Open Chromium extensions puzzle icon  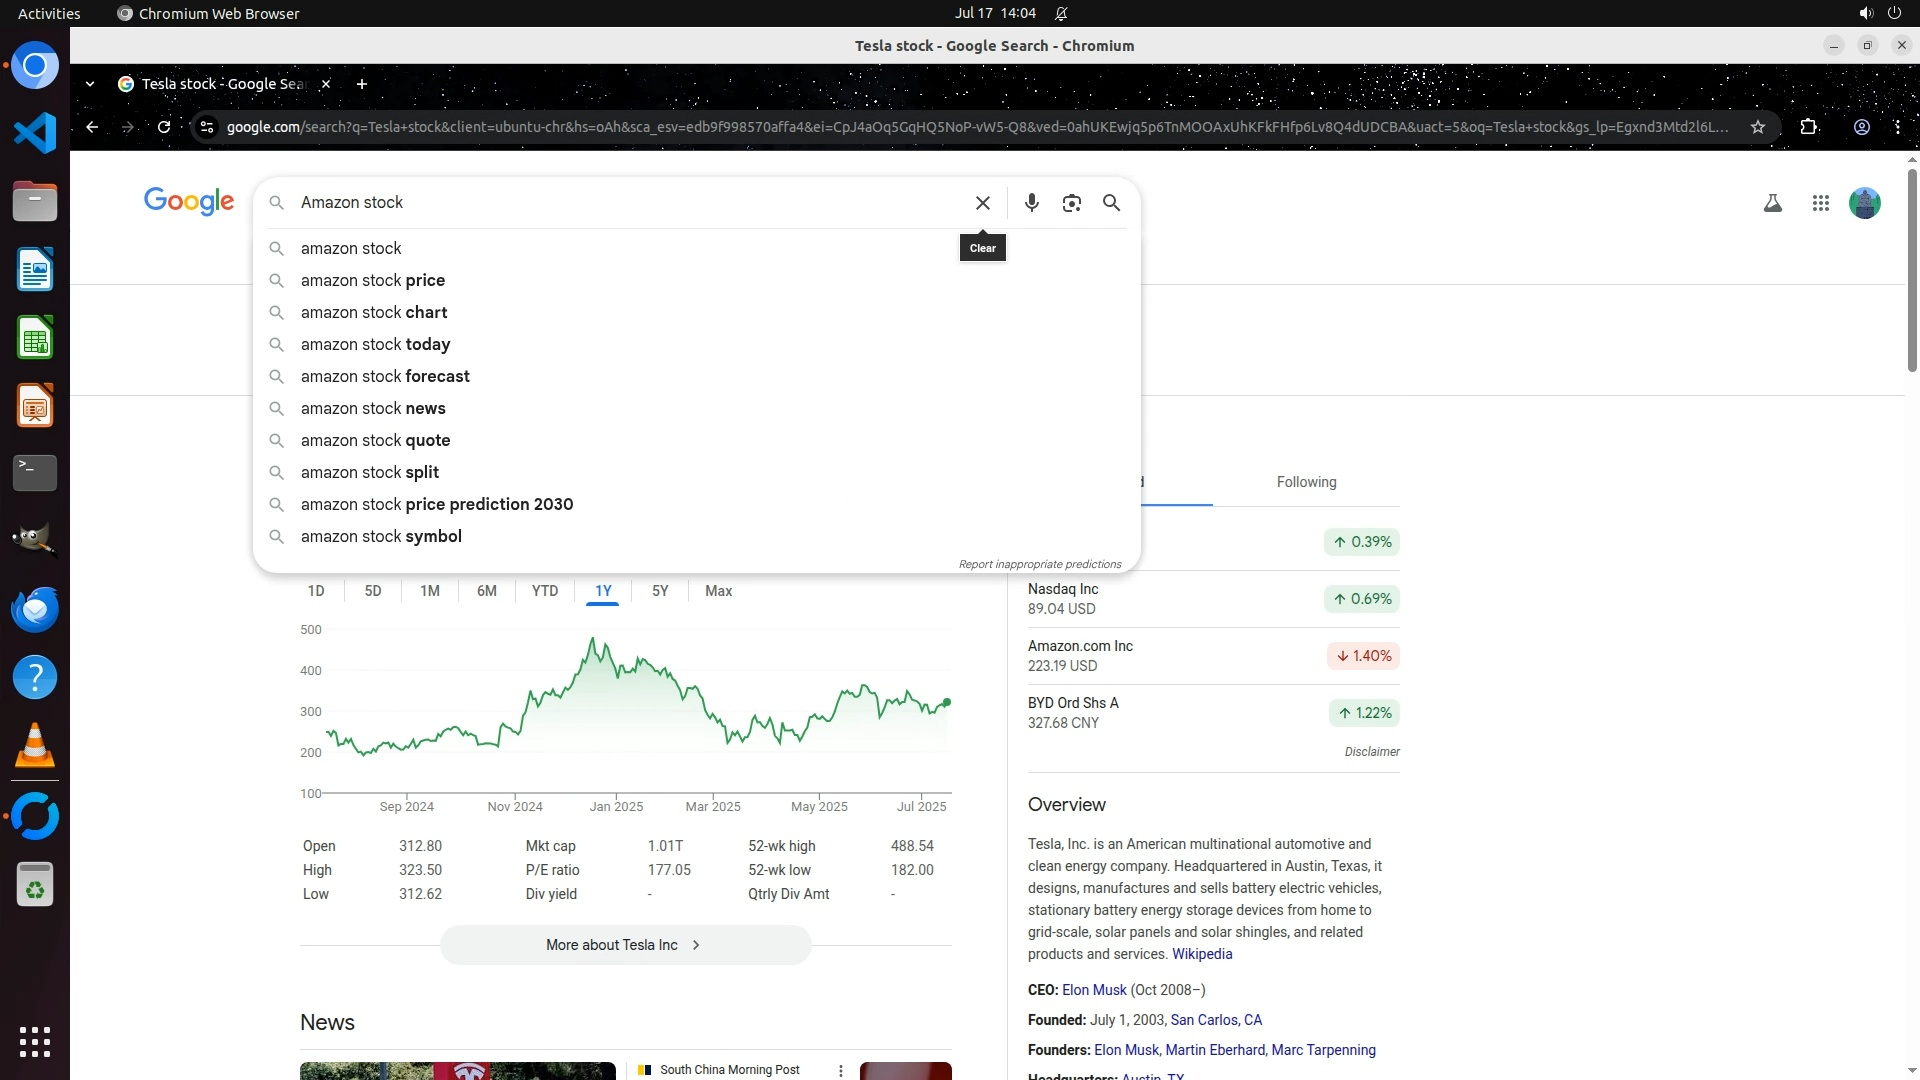point(1808,127)
